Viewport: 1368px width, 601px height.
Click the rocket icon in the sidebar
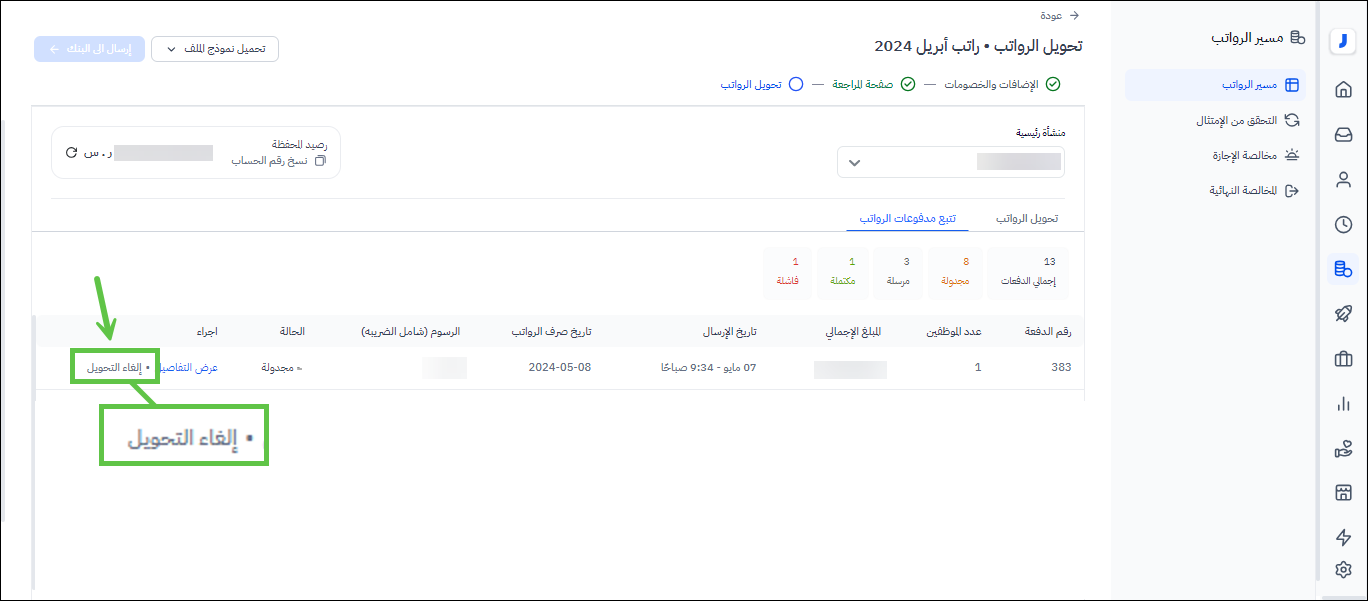click(x=1343, y=314)
